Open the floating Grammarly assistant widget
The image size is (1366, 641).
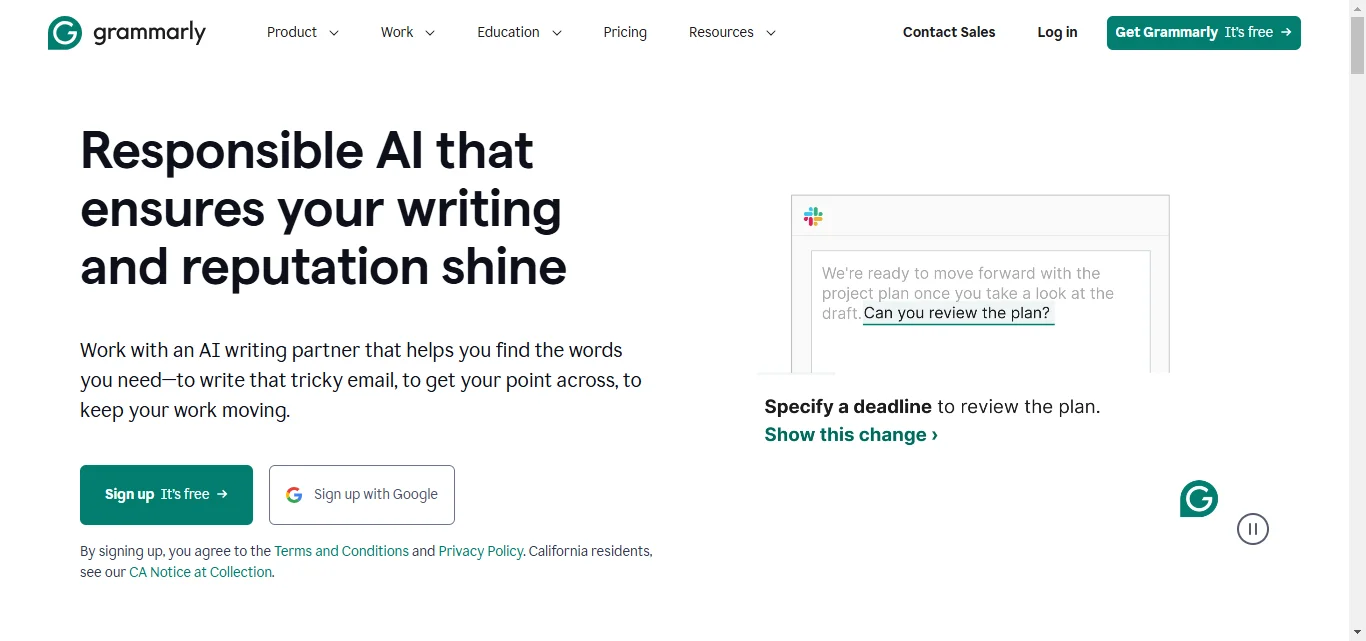pyautogui.click(x=1198, y=498)
